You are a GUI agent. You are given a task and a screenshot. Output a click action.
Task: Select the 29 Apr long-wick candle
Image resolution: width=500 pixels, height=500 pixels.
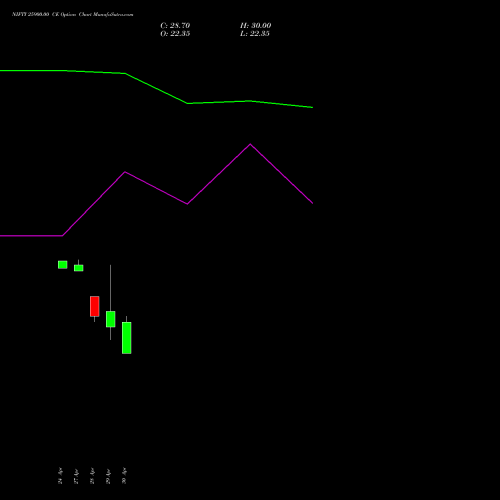coord(110,319)
